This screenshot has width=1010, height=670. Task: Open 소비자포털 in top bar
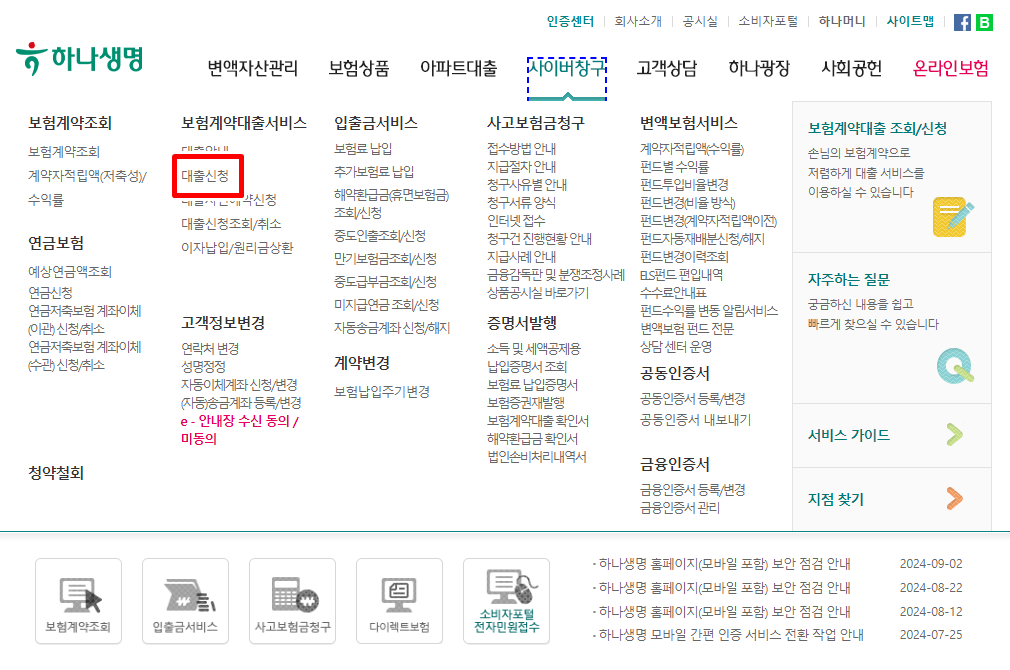[768, 21]
